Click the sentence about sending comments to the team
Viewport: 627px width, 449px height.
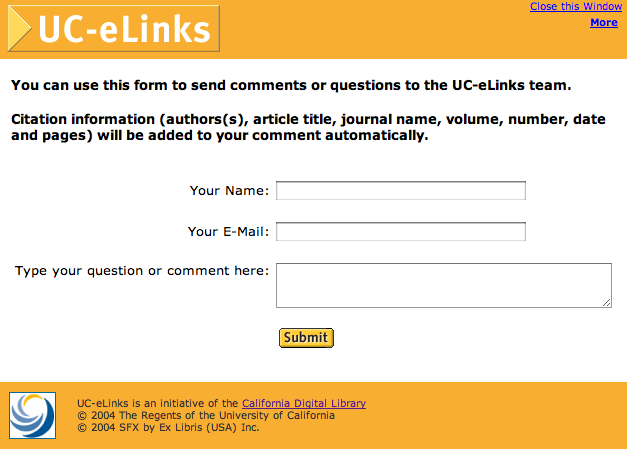pyautogui.click(x=291, y=85)
